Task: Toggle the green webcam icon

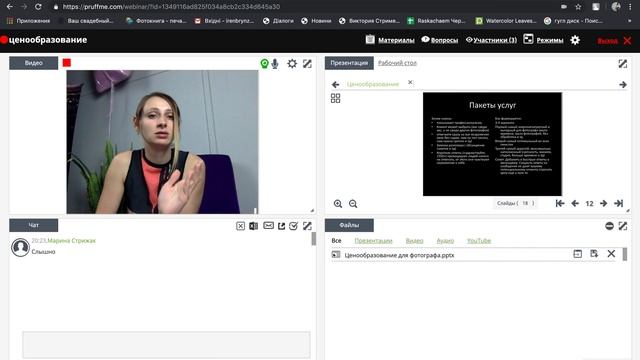Action: point(264,64)
